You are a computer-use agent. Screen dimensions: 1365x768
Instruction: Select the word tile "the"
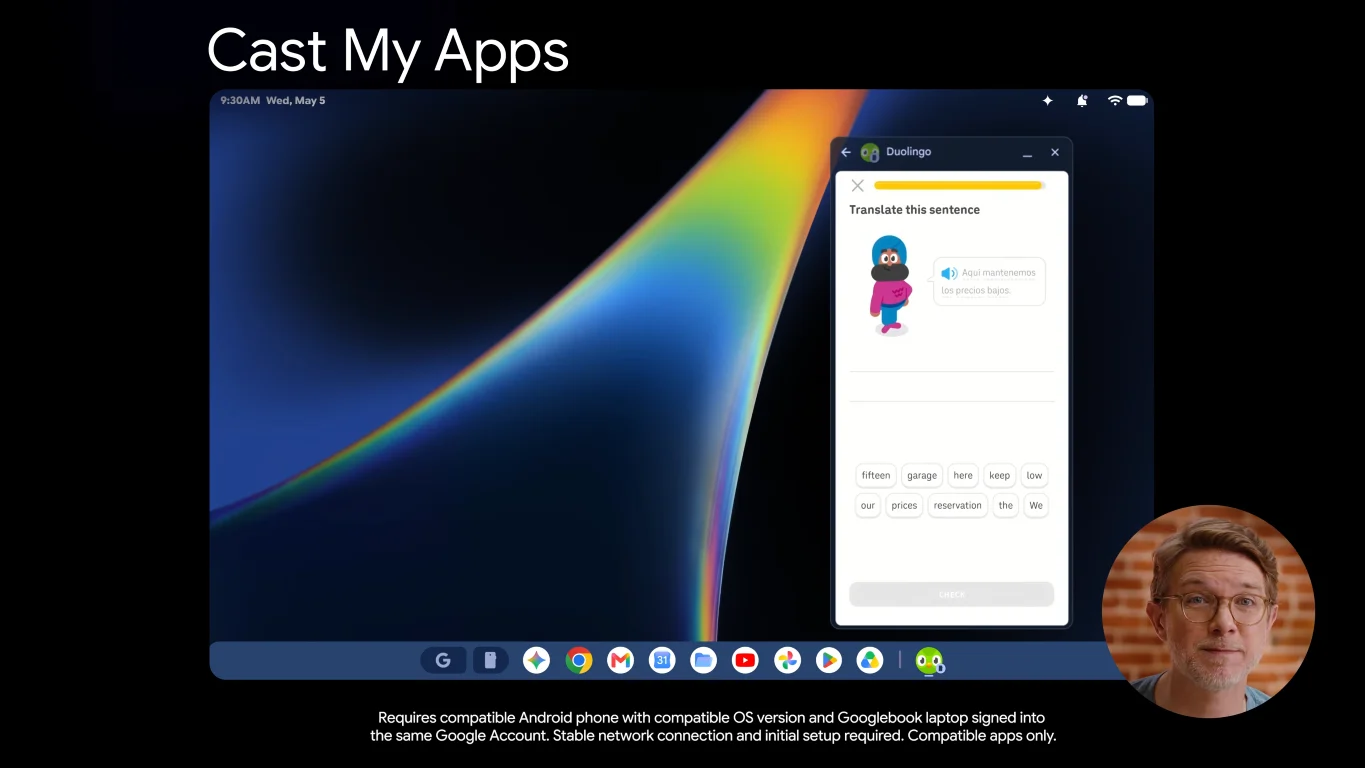pos(1006,505)
